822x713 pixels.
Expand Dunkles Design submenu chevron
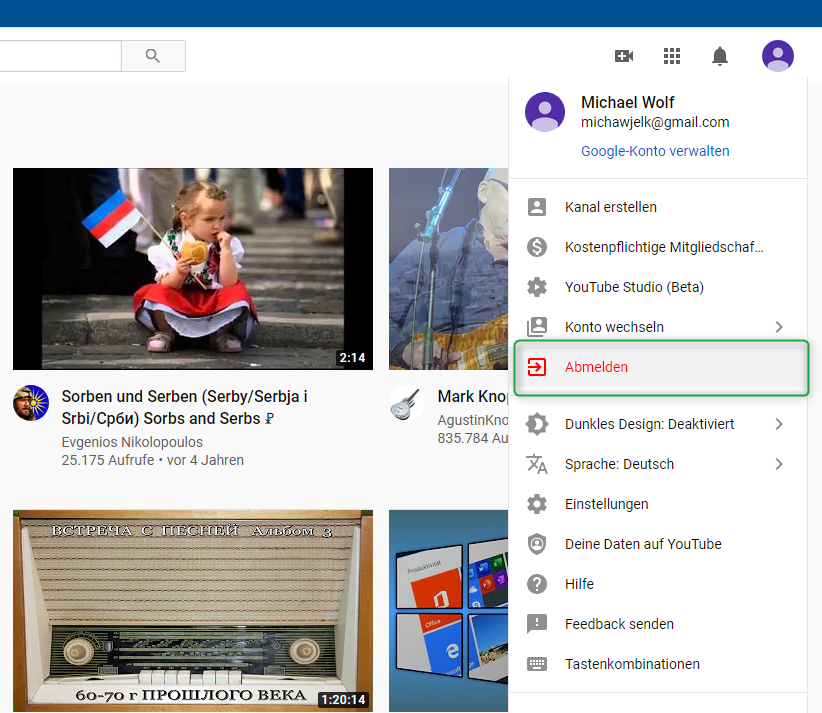(x=779, y=424)
